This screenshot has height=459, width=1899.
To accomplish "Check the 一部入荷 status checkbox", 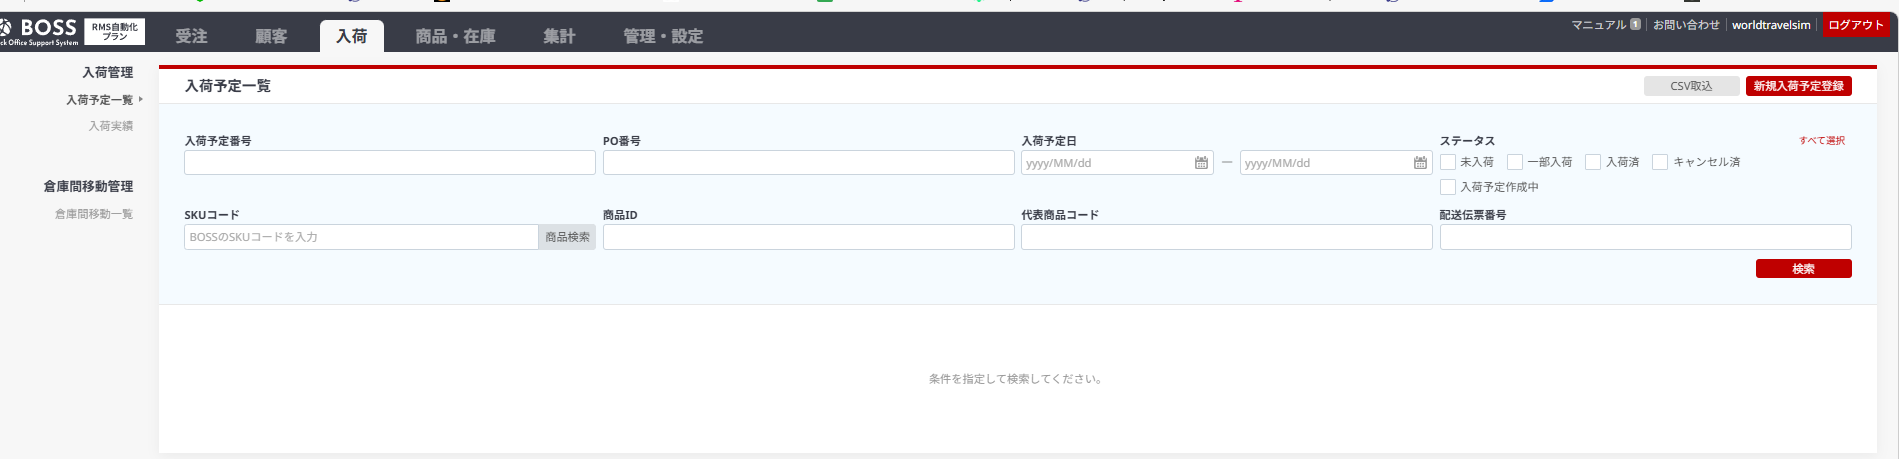I will tap(1515, 162).
